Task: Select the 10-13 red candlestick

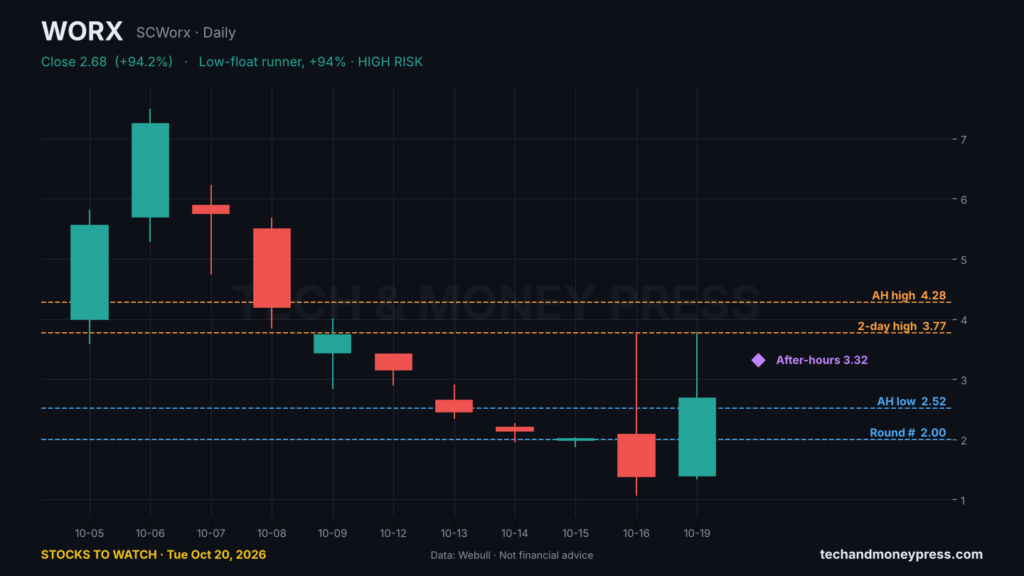Action: coord(454,406)
